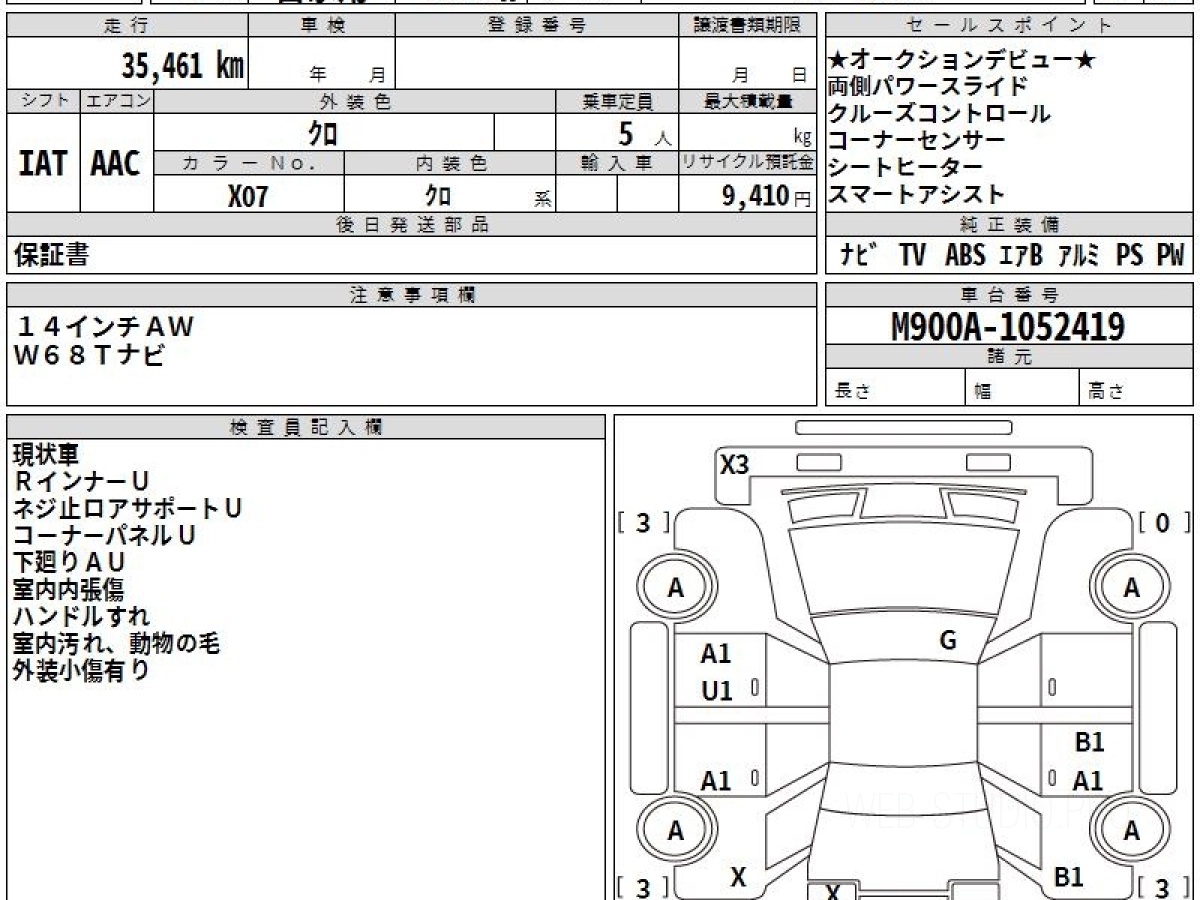
Task: Click the 後日発送部品 header
Action: pos(411,225)
